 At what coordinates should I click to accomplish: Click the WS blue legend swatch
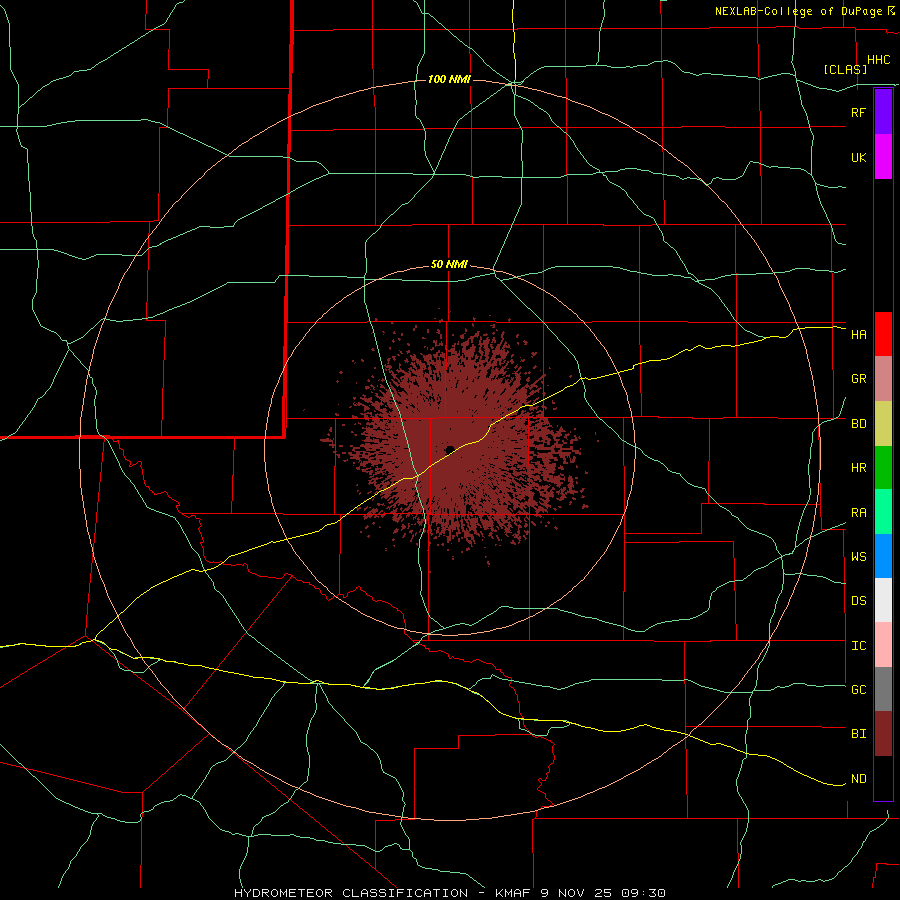[883, 556]
